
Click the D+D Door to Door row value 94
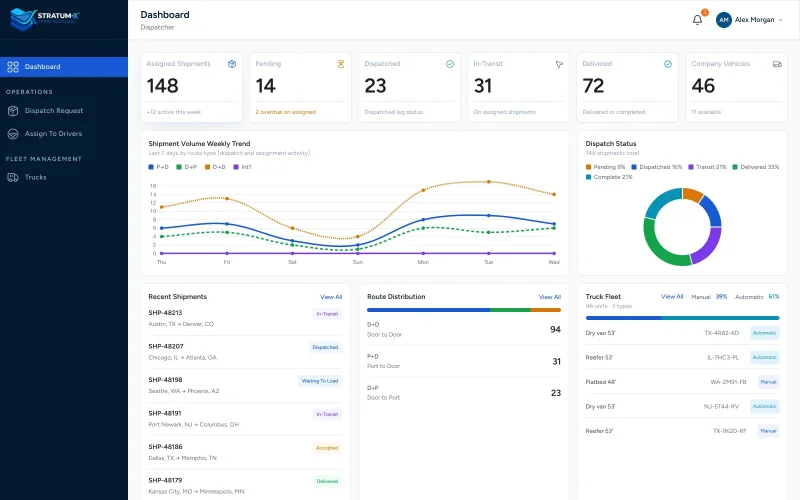(x=556, y=330)
